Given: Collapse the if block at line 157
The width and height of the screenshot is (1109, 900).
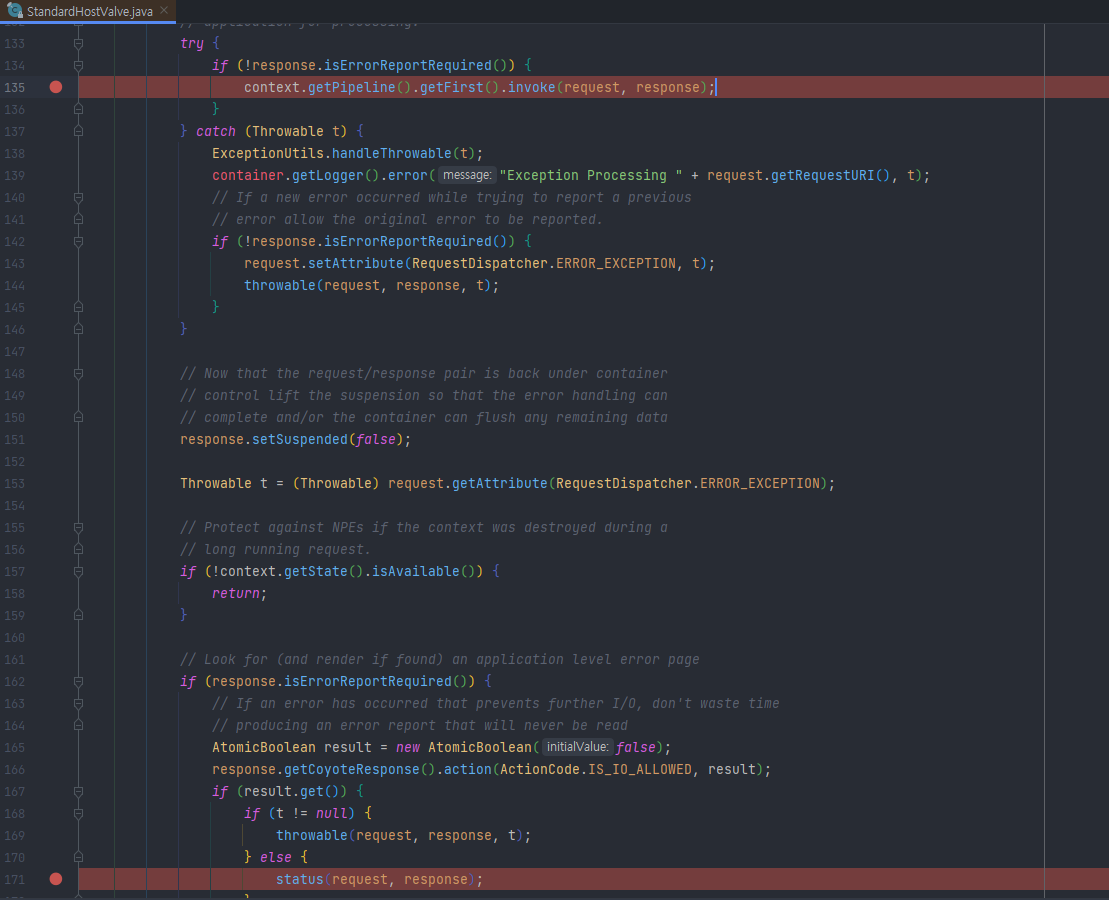Looking at the screenshot, I should (79, 572).
